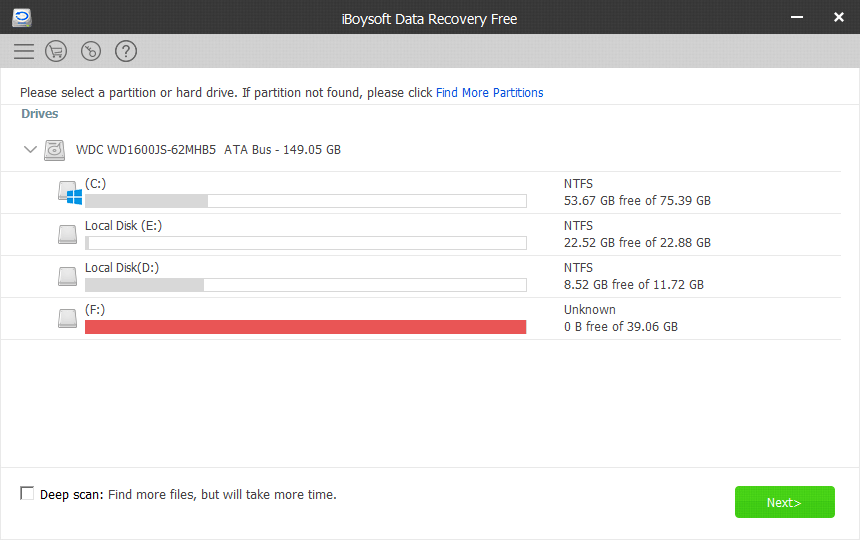Image resolution: width=860 pixels, height=540 pixels.
Task: Select the Unknown 39.06 GB partition info
Action: (x=621, y=318)
